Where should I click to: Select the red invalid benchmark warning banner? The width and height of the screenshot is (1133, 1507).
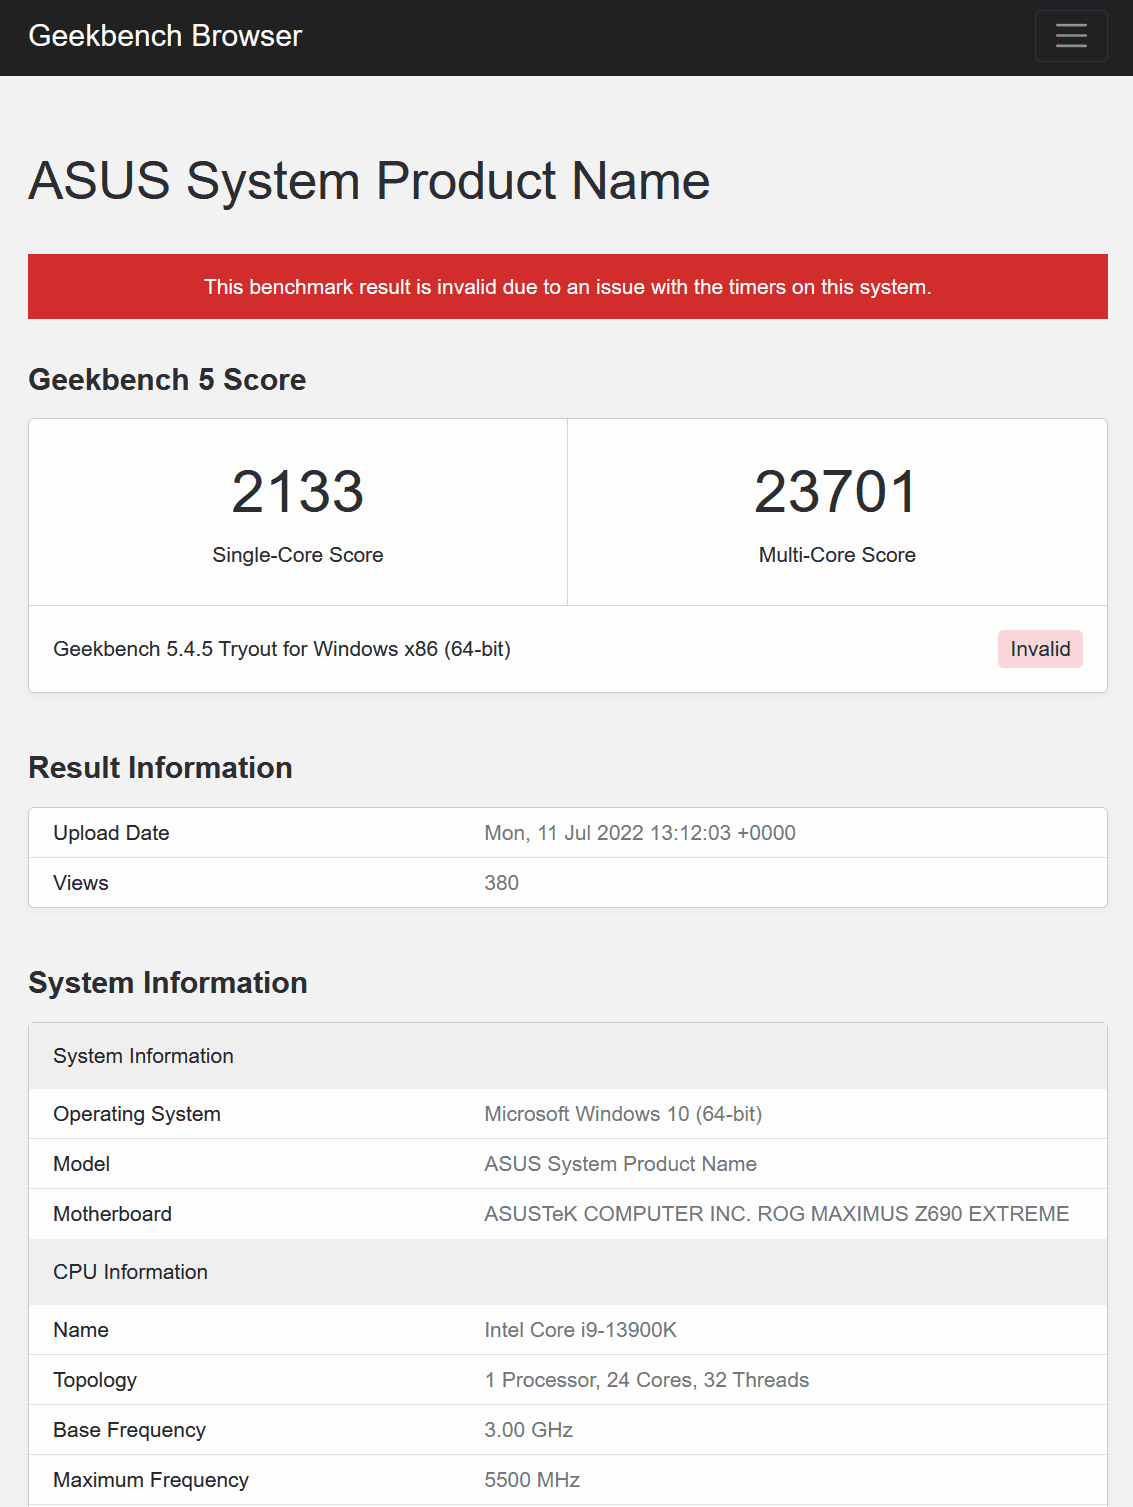(x=568, y=287)
